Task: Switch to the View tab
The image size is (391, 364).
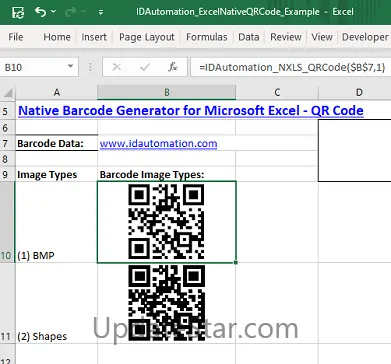Action: coord(322,37)
